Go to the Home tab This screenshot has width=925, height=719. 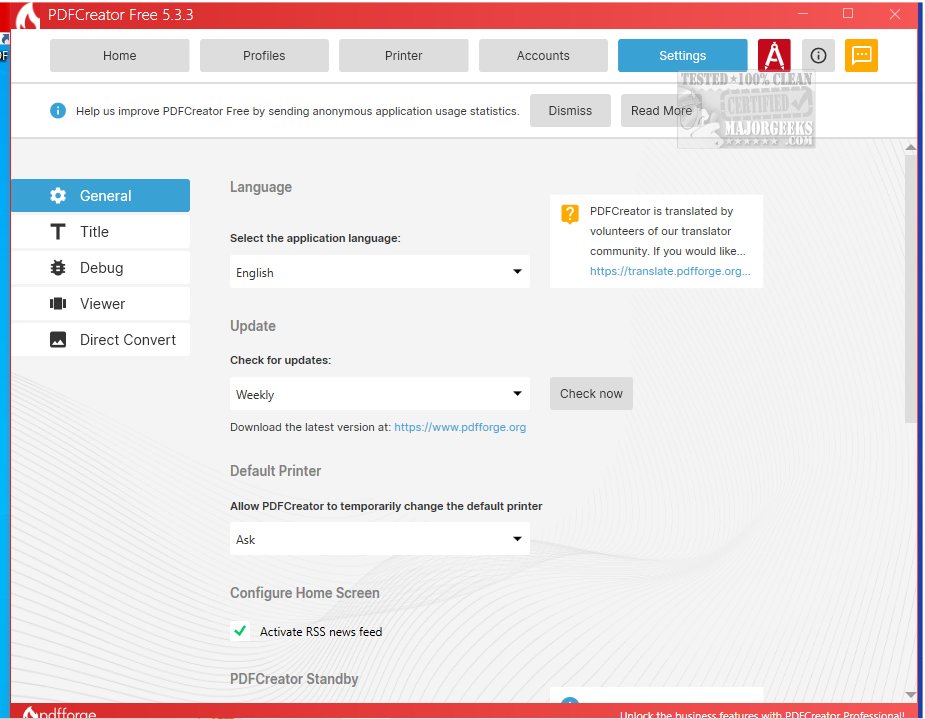[x=119, y=55]
